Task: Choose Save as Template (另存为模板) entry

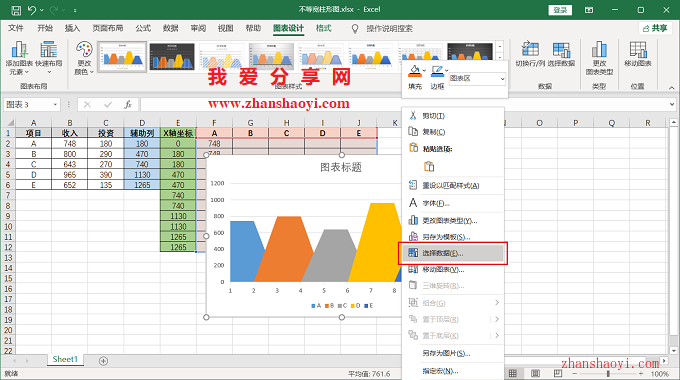Action: (x=453, y=237)
